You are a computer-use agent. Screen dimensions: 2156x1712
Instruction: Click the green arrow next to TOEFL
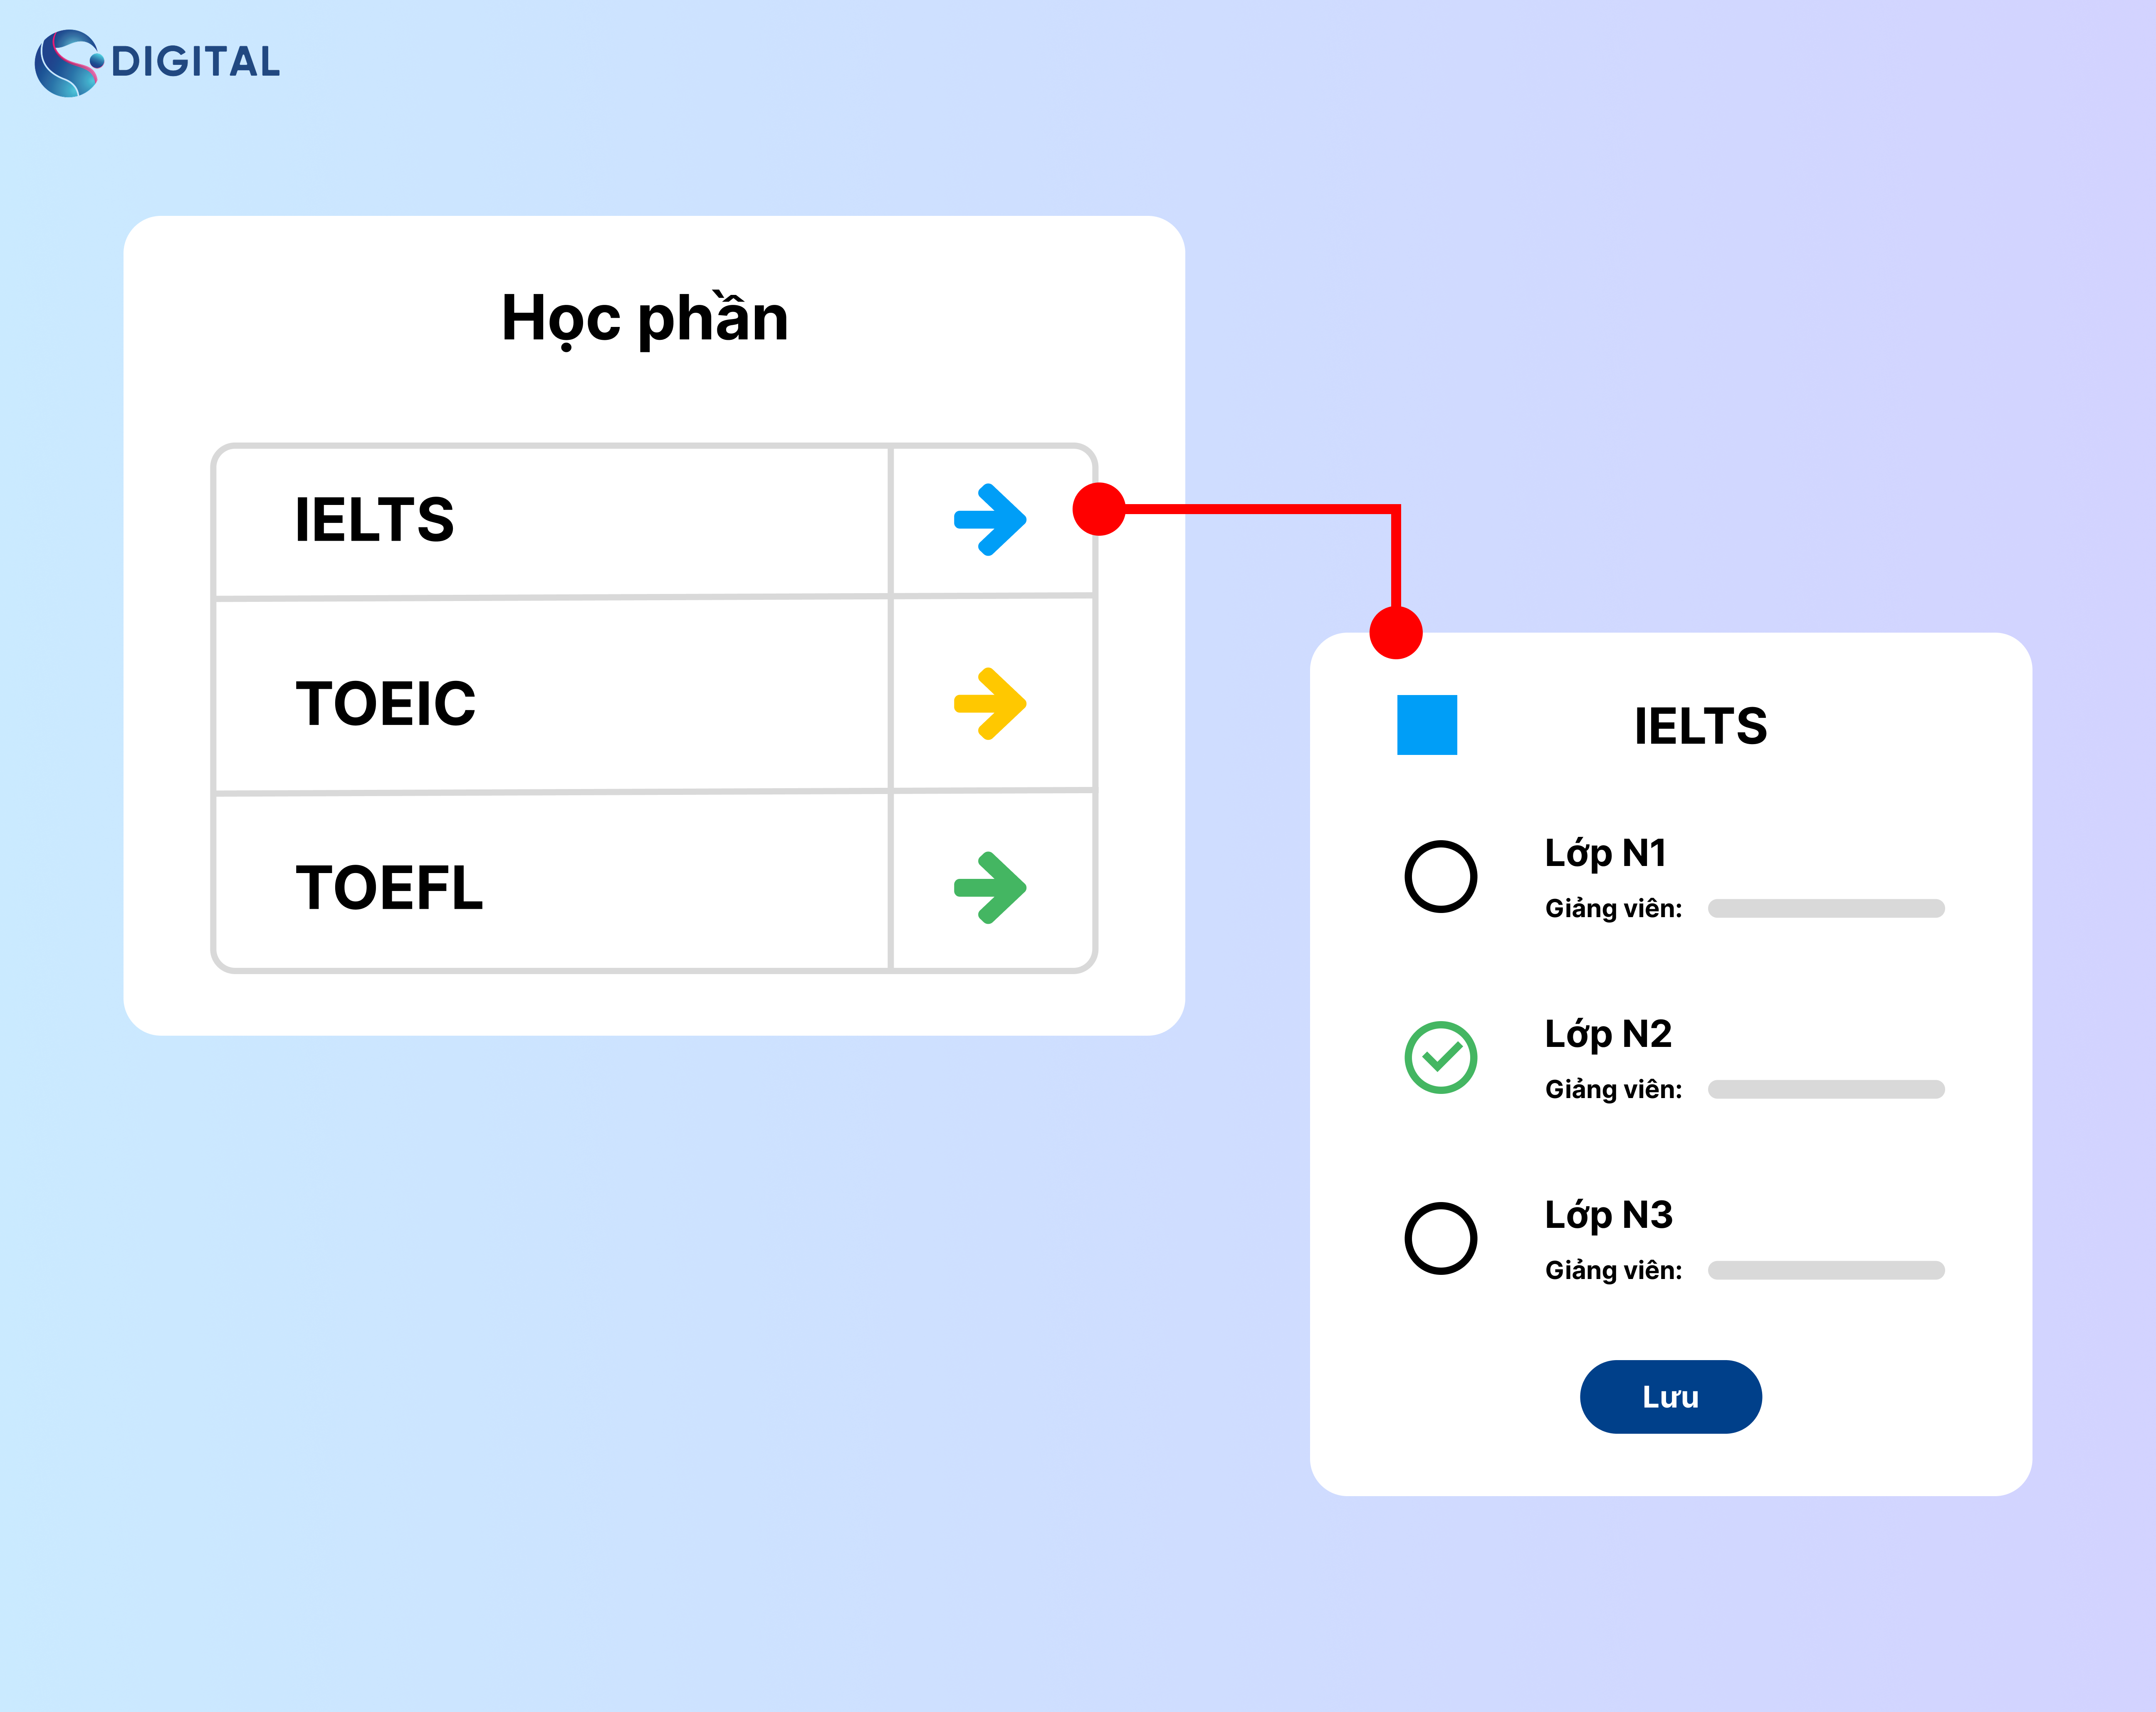990,887
